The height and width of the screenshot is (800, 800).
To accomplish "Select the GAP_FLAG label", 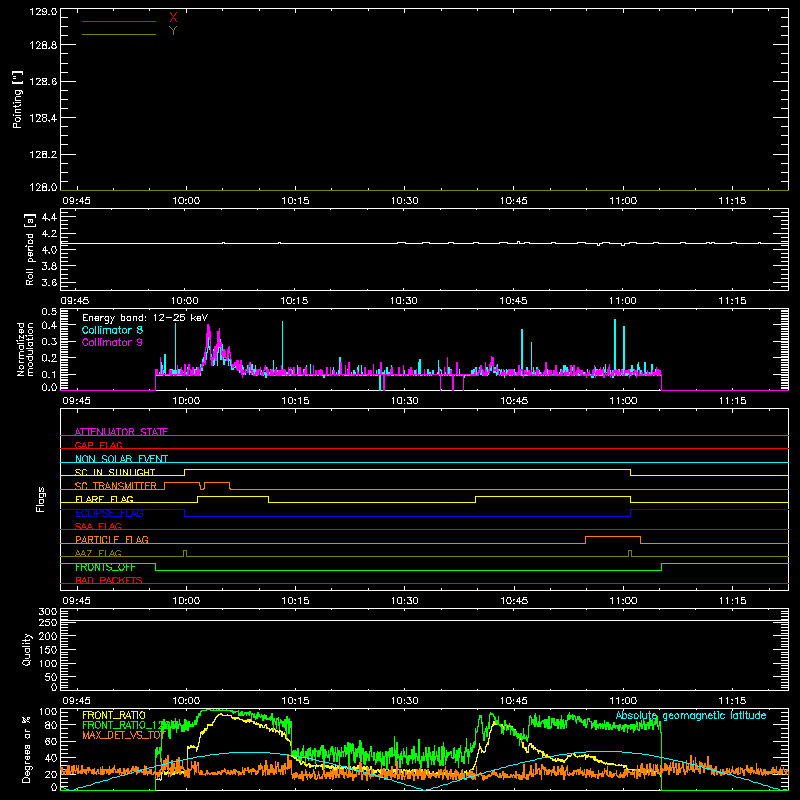I will coord(98,445).
